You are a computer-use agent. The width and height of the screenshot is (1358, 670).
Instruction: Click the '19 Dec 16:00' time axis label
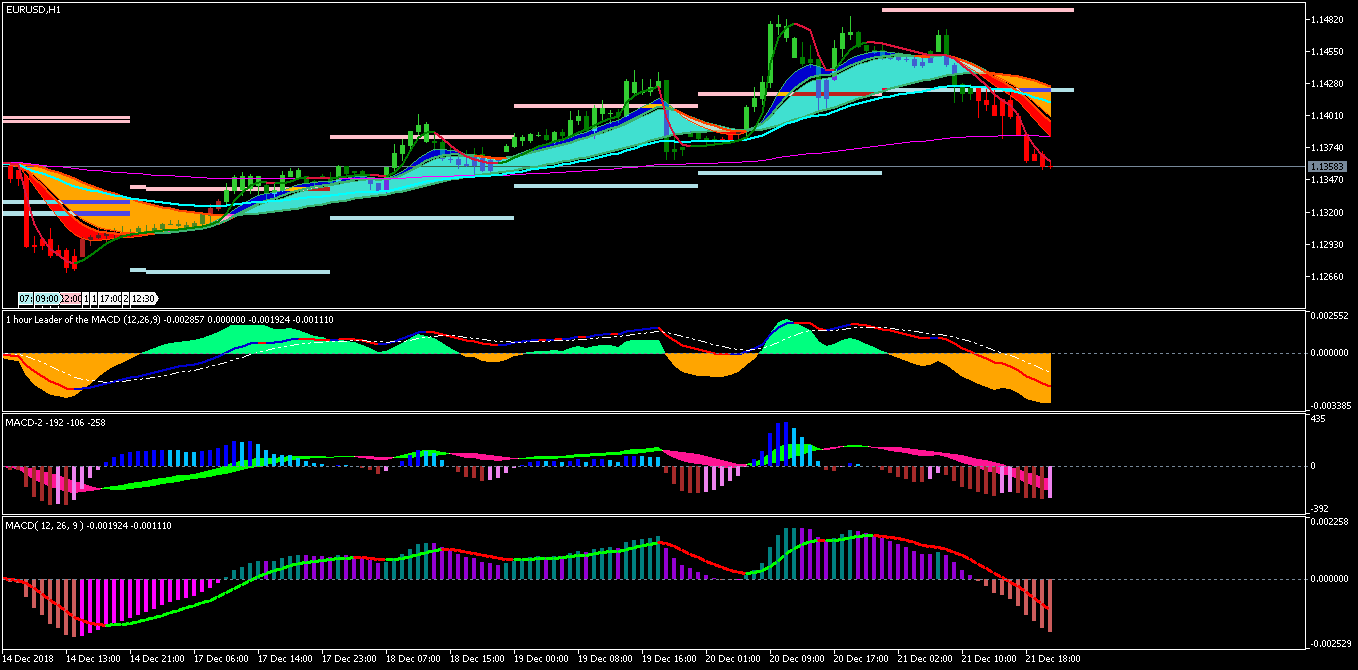[x=669, y=660]
